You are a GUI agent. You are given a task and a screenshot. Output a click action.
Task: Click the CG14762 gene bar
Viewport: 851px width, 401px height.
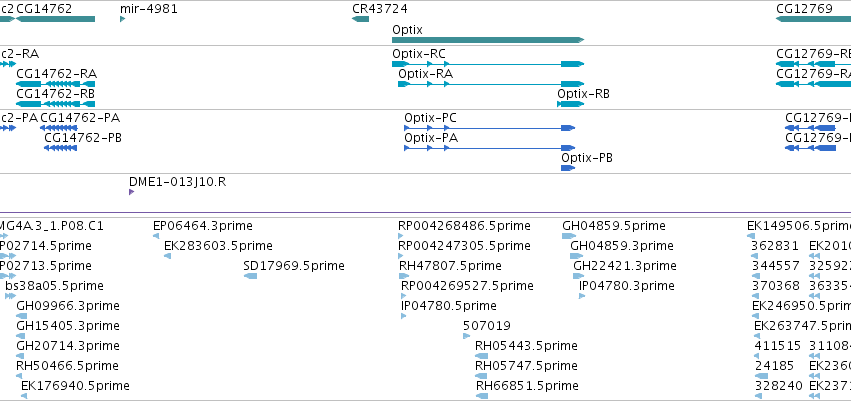pos(55,19)
